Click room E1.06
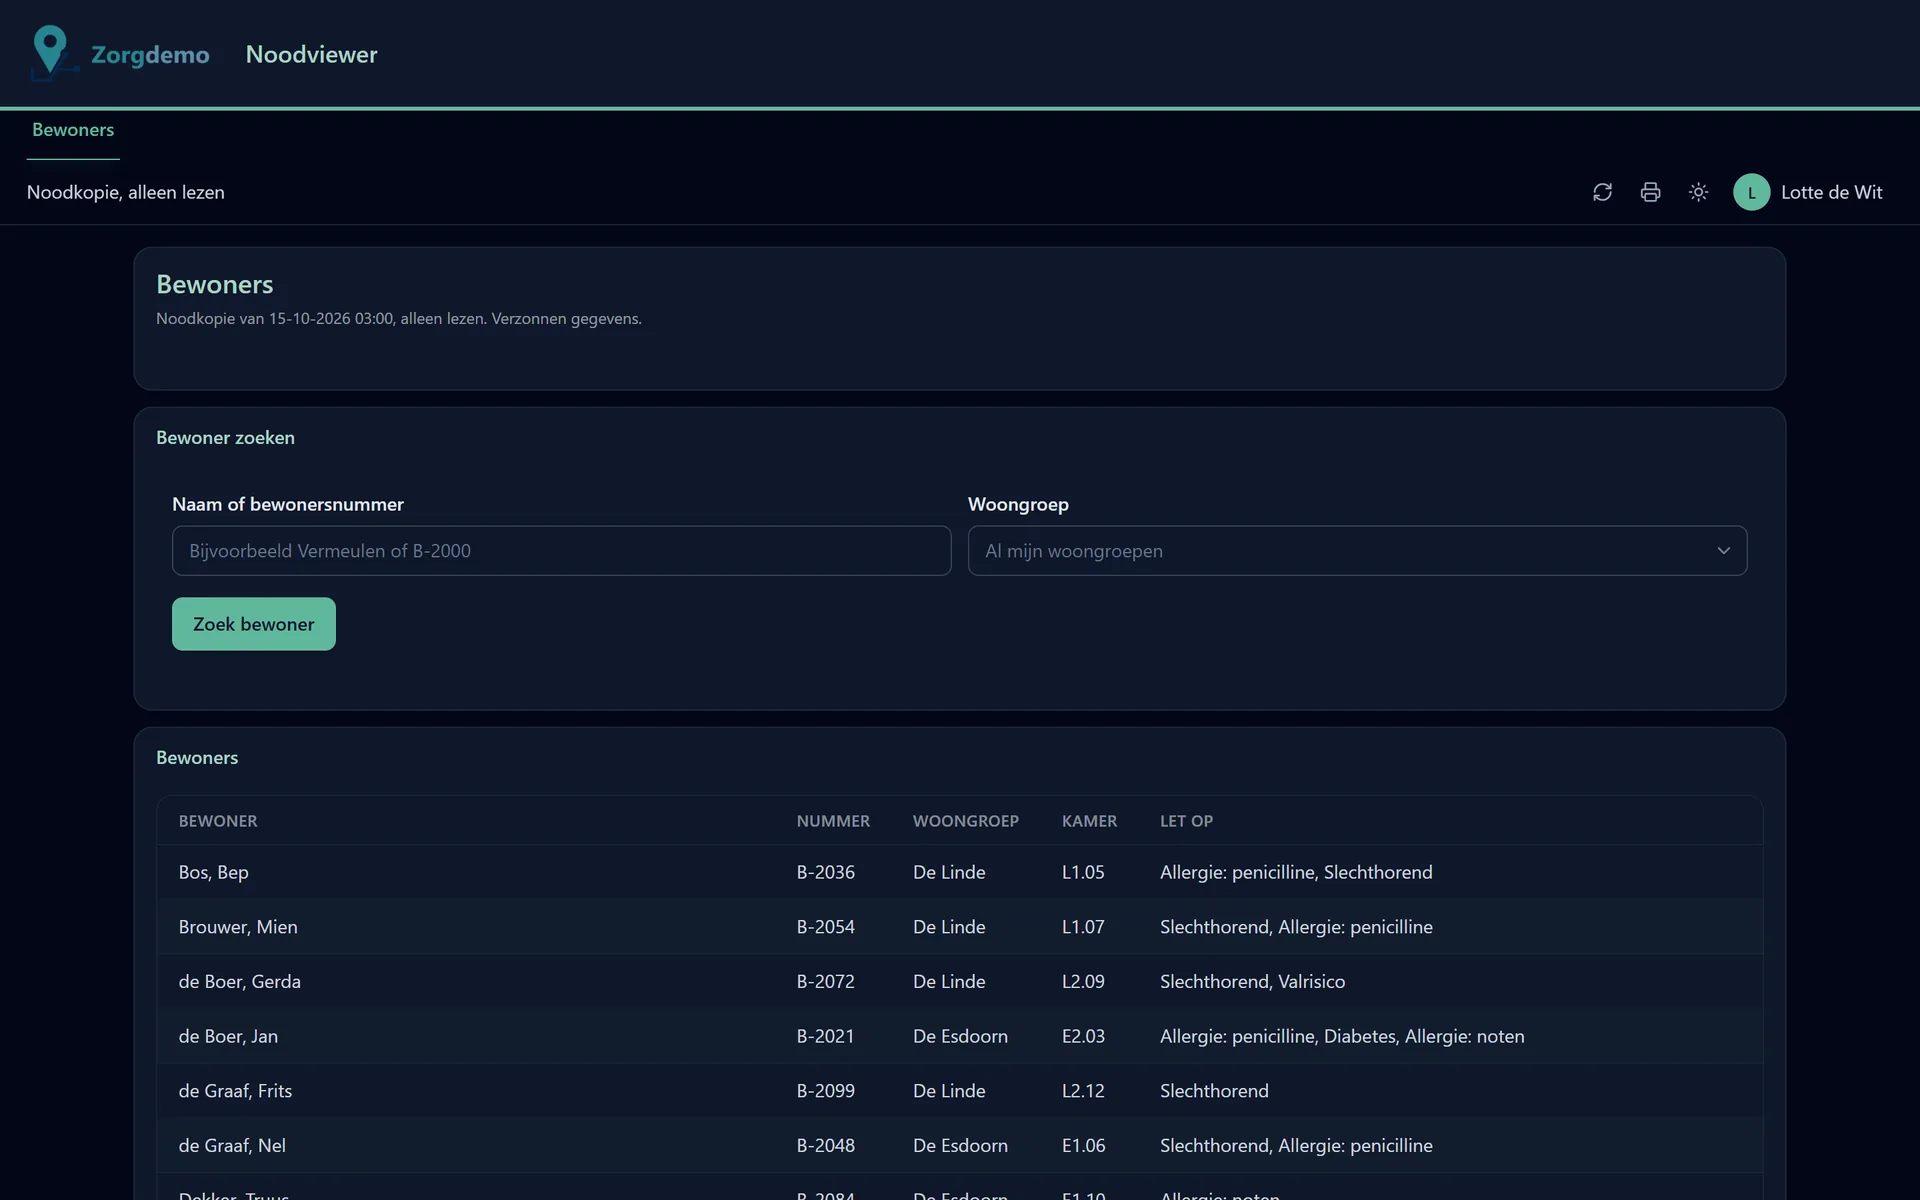 tap(1083, 1146)
